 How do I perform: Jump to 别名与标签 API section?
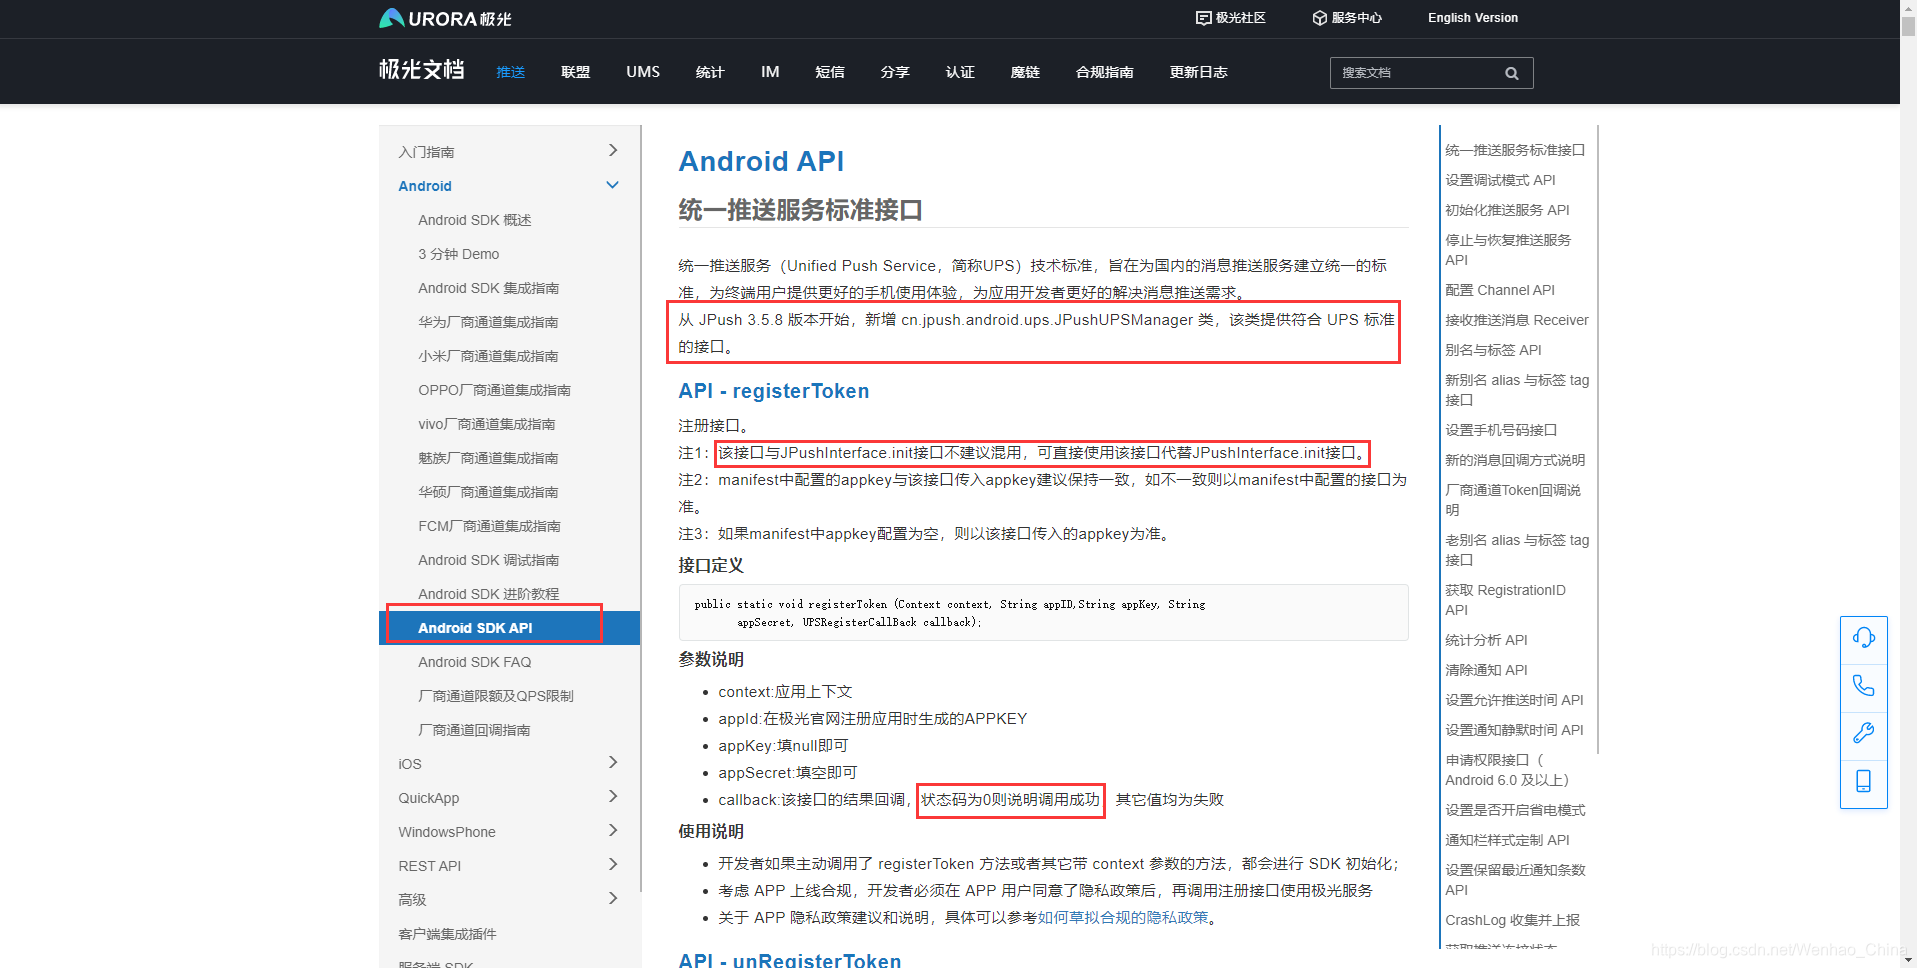(1493, 350)
